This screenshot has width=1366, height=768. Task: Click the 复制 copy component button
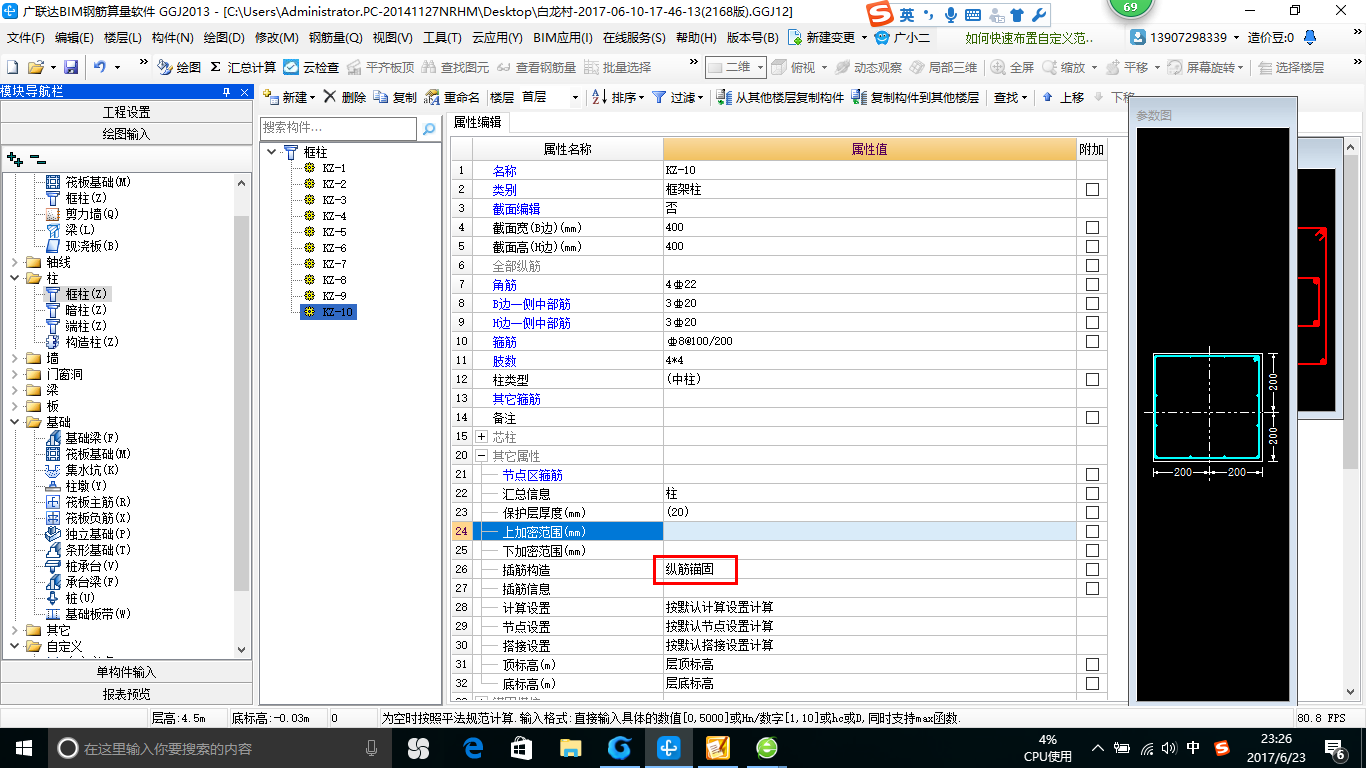pyautogui.click(x=395, y=97)
